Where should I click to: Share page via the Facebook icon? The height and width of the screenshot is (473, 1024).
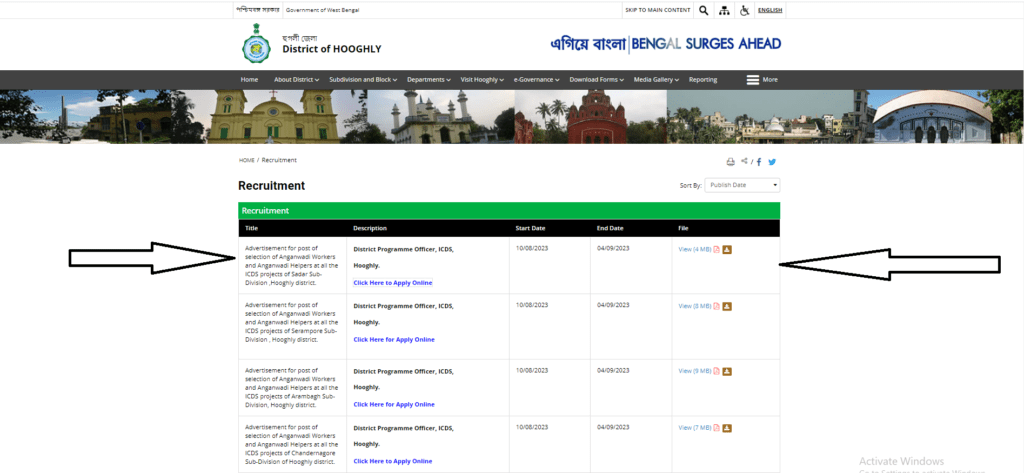[759, 162]
